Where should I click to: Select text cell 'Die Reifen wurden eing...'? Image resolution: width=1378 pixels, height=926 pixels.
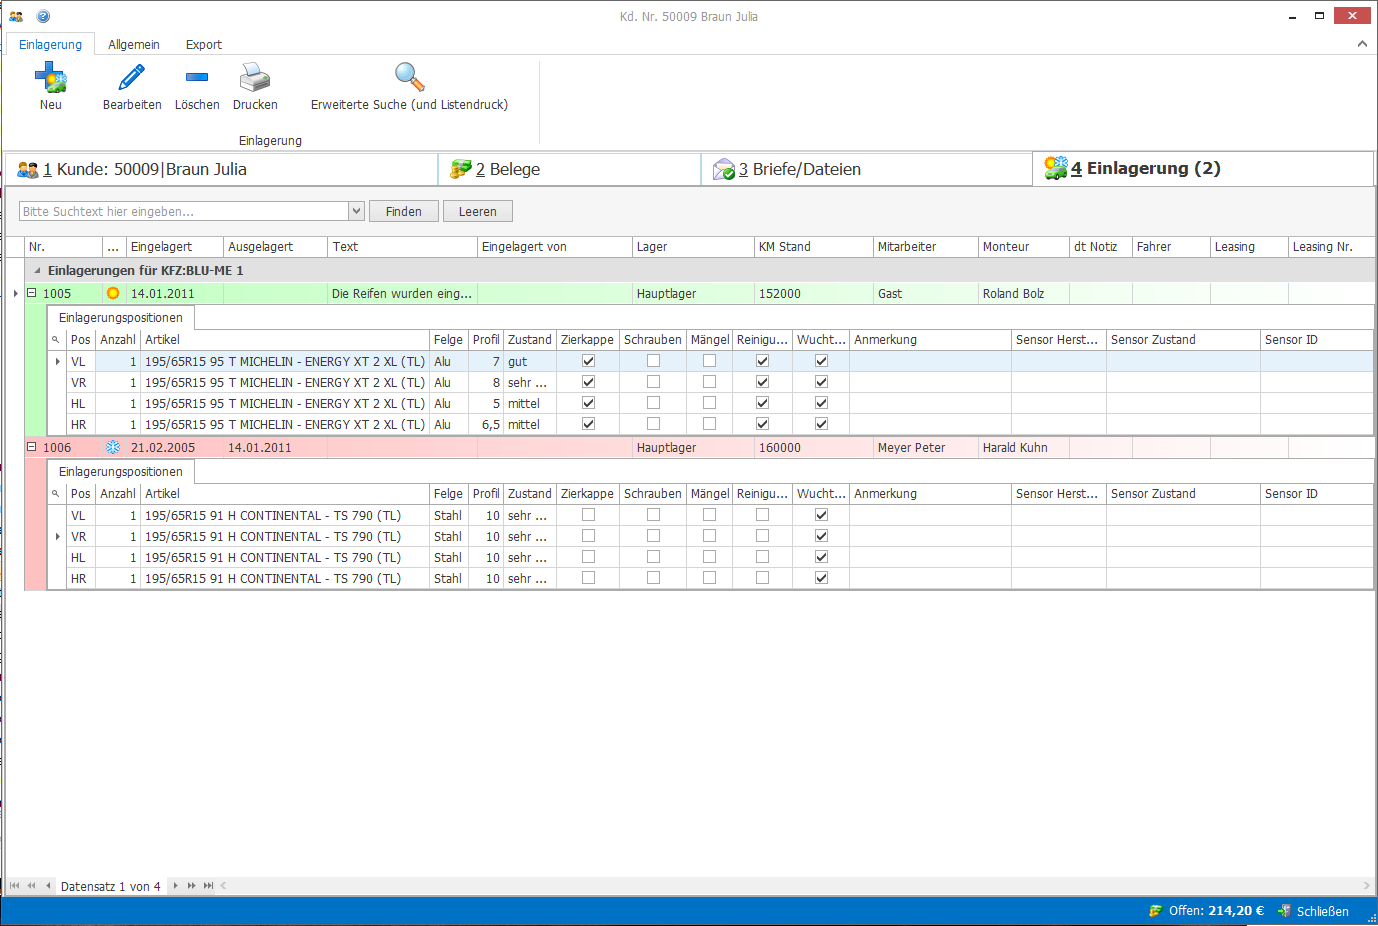402,293
